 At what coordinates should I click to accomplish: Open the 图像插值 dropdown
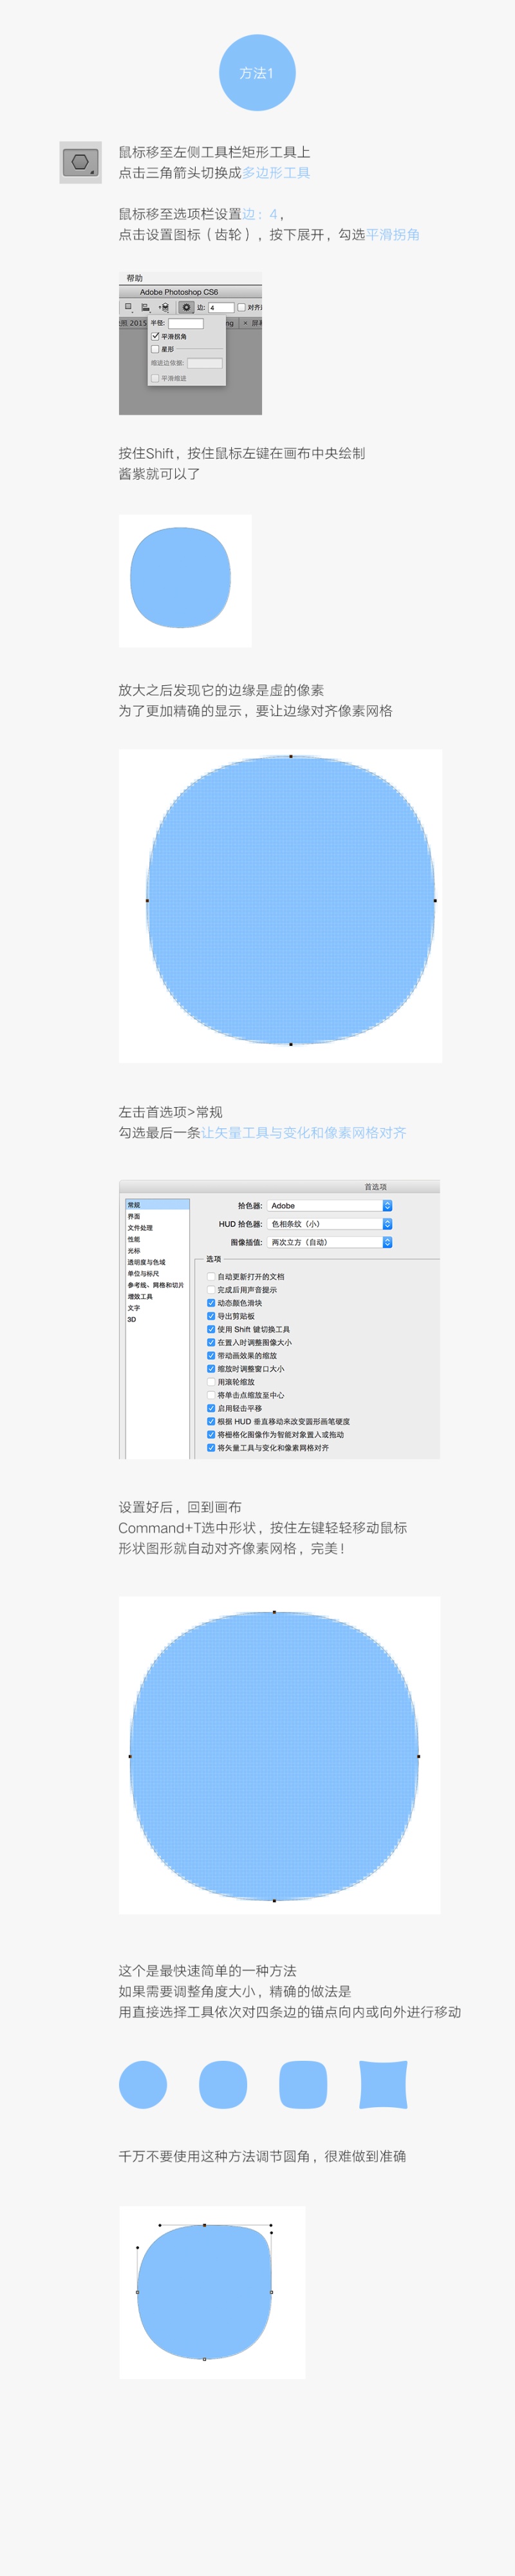point(330,1242)
